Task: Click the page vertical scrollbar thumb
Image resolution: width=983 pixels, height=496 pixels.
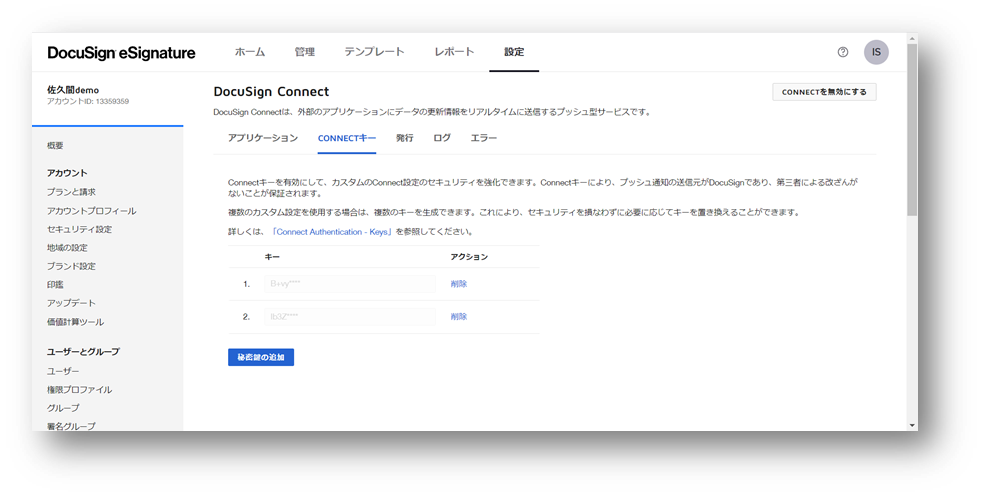Action: pyautogui.click(x=912, y=130)
